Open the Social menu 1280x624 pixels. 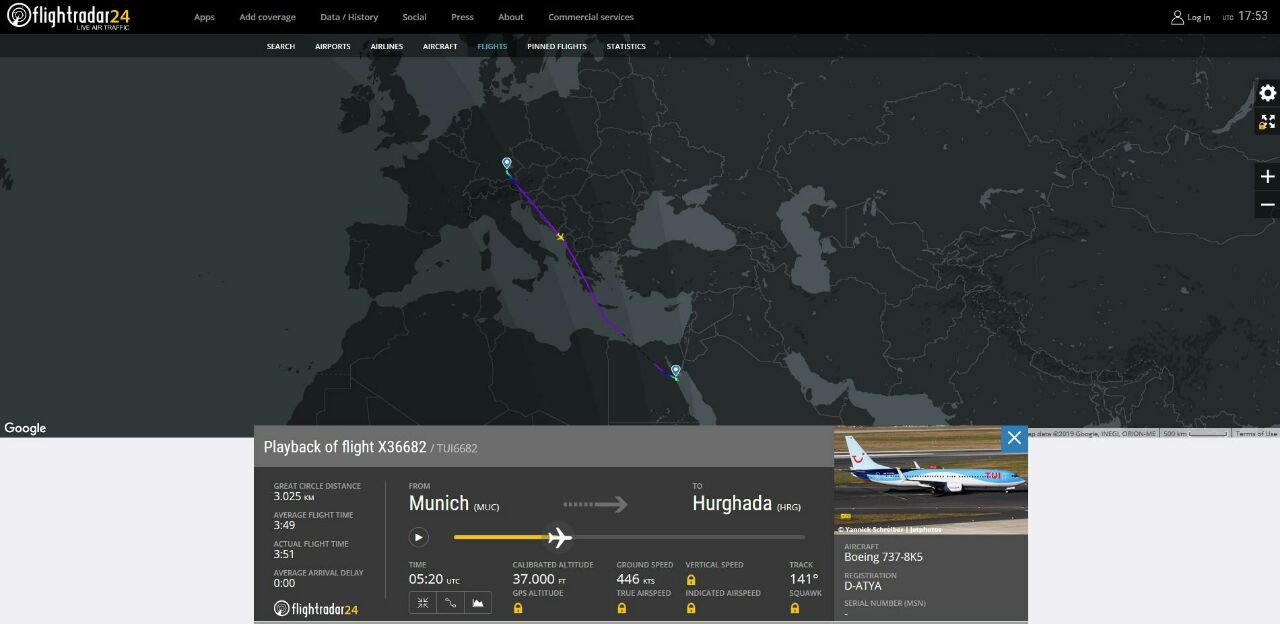click(x=414, y=17)
